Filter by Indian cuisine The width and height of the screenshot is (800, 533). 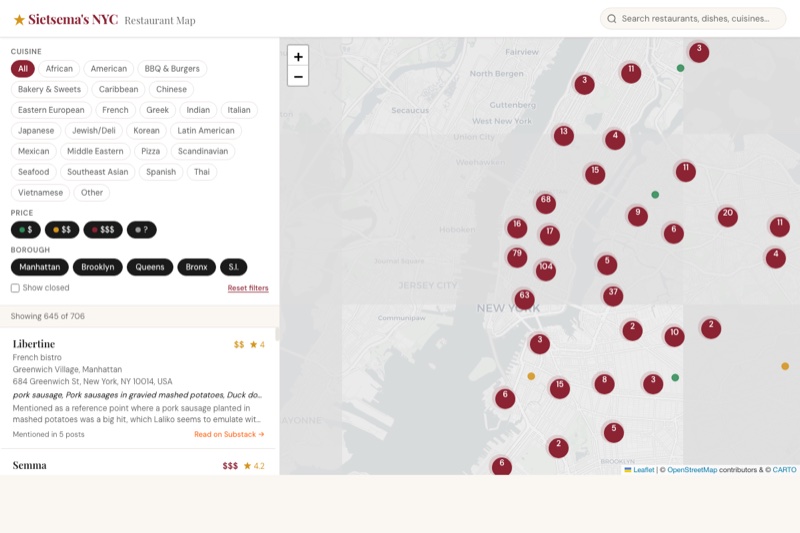(x=198, y=110)
